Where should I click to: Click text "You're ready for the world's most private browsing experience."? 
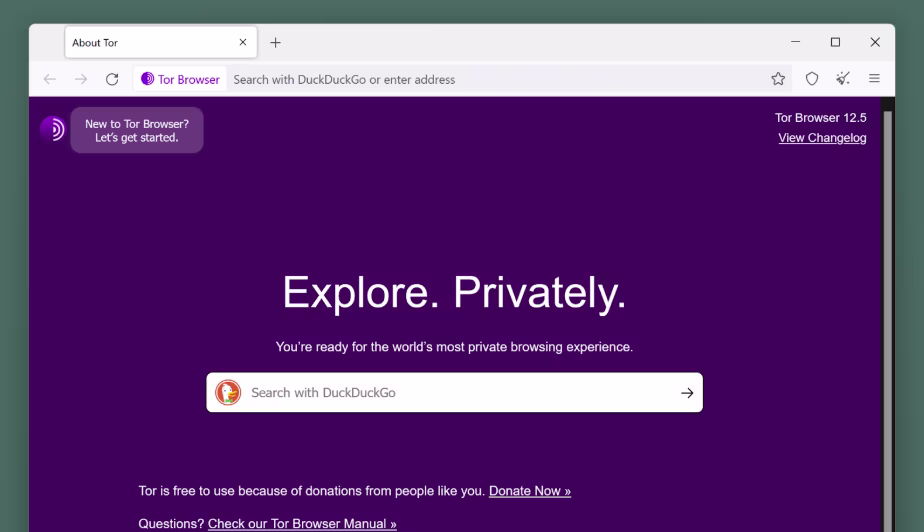pos(454,346)
